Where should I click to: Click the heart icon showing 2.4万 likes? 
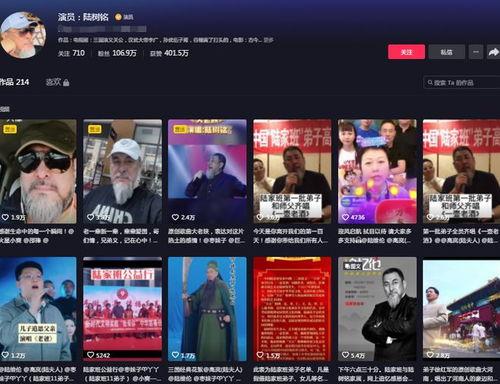pos(175,217)
